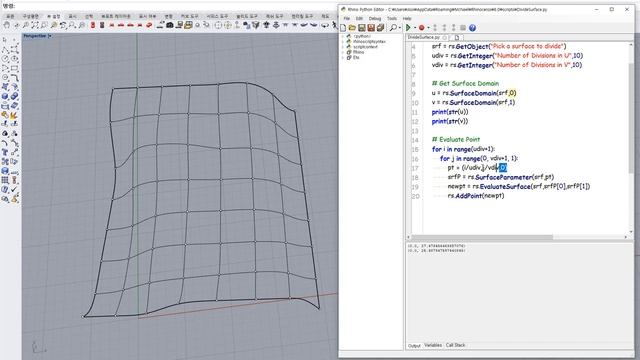Screen dimensions: 640x360
Task: Expand the Etc tree node
Action: pyautogui.click(x=342, y=58)
